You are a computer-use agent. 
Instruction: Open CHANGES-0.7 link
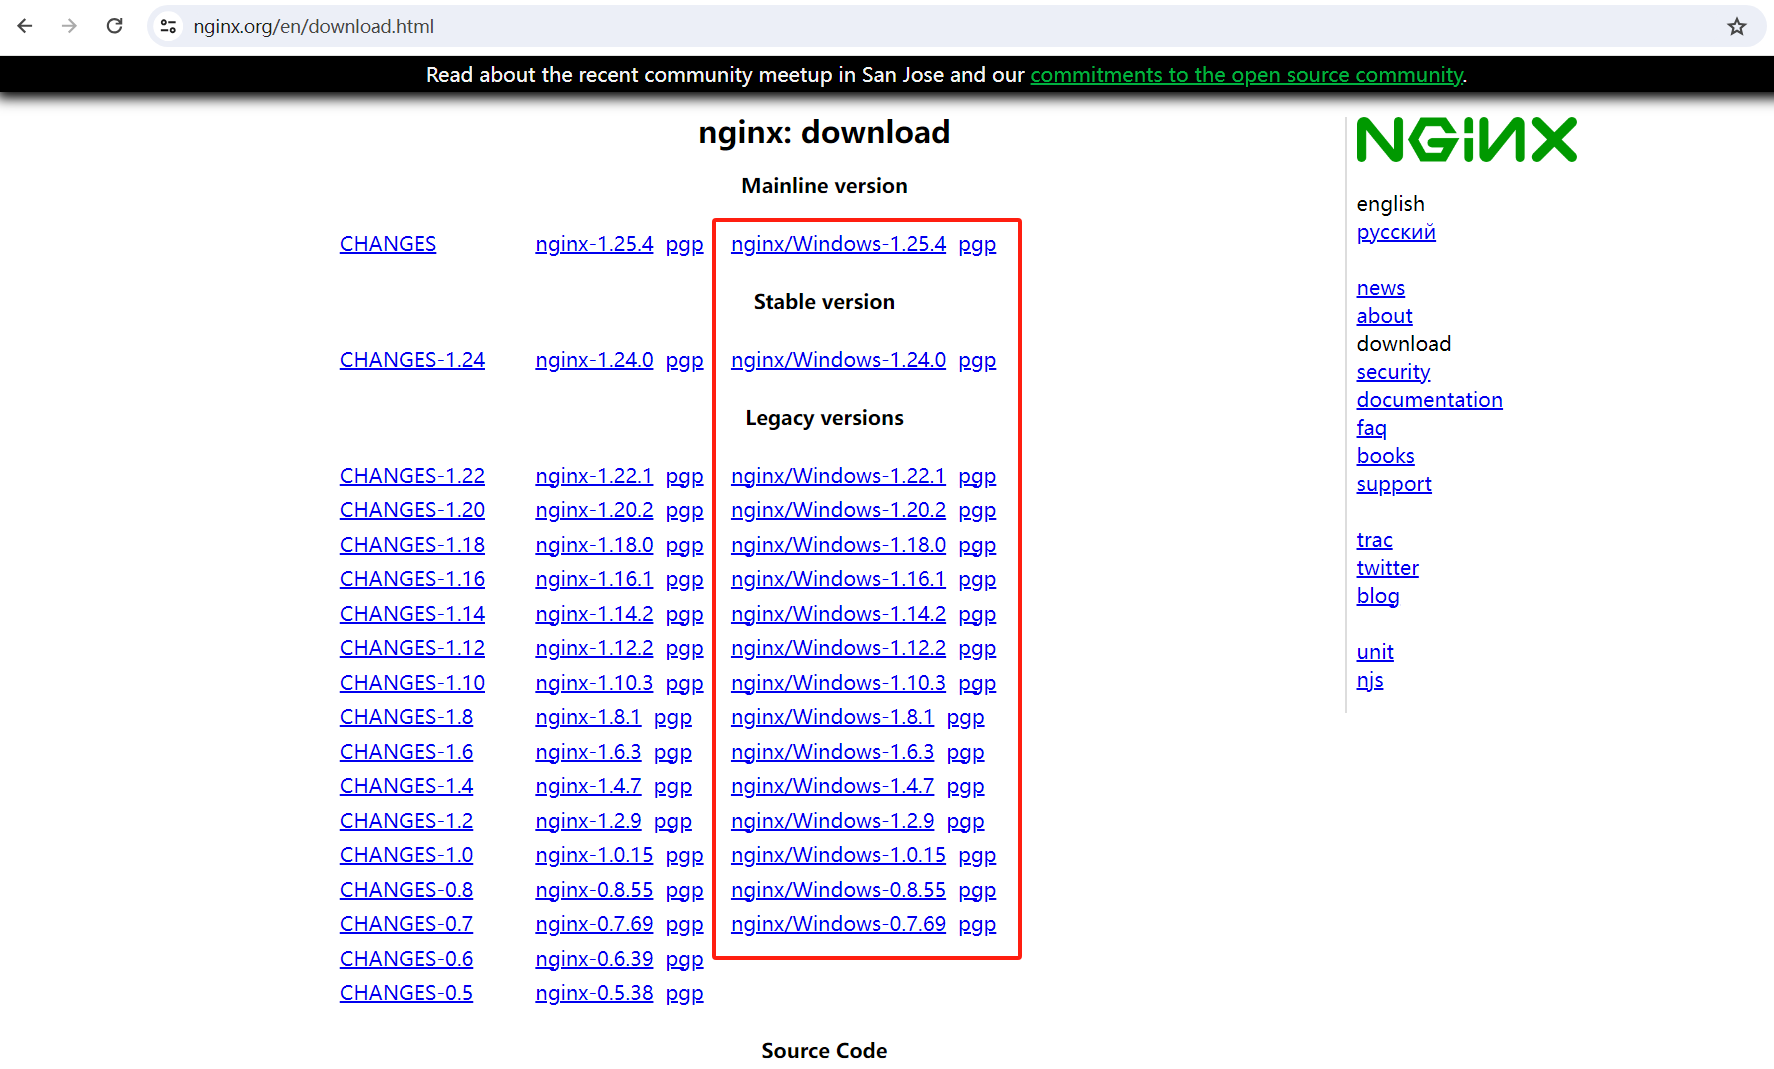406,924
